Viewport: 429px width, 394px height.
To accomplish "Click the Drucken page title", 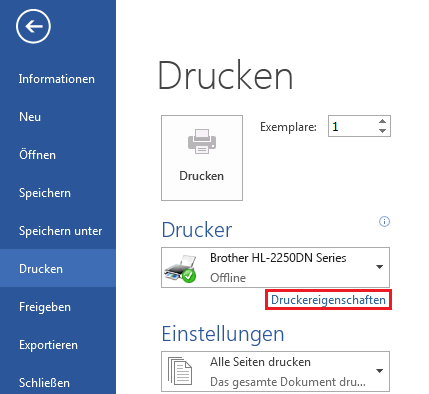I will (x=225, y=76).
